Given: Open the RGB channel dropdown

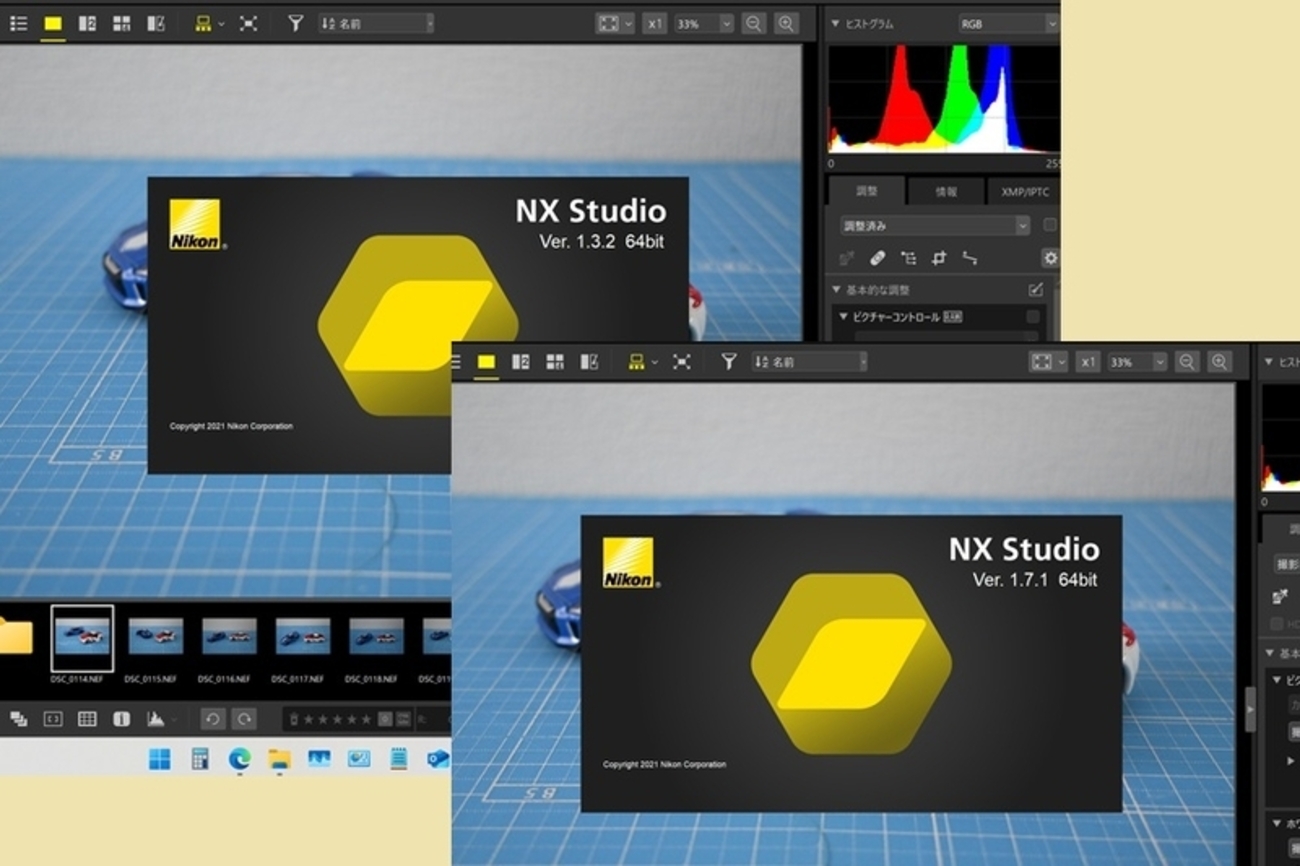Looking at the screenshot, I should click(1007, 23).
